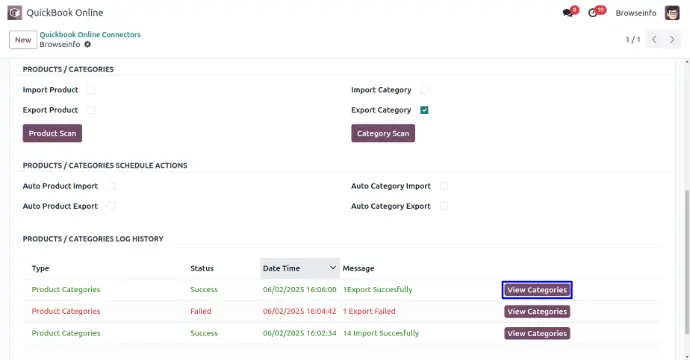Uncheck the Export Category checkbox
Image resolution: width=690 pixels, height=360 pixels.
(x=424, y=110)
